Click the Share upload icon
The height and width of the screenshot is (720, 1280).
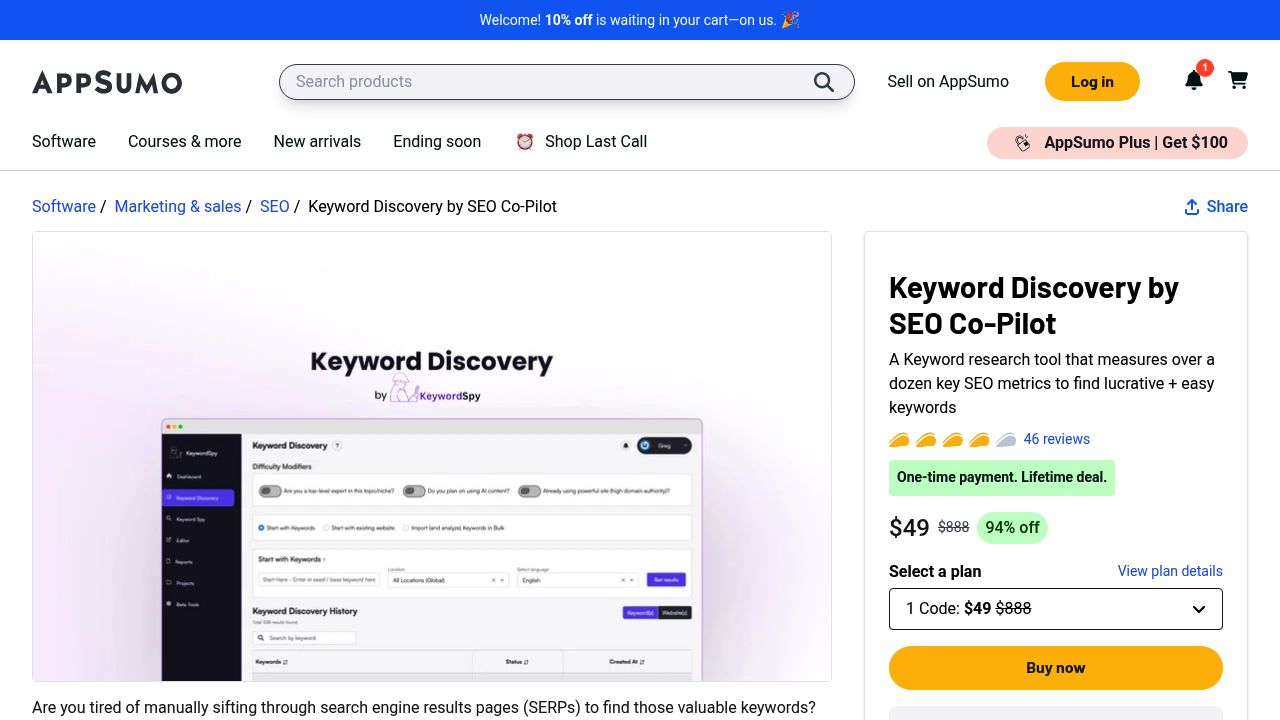1192,207
